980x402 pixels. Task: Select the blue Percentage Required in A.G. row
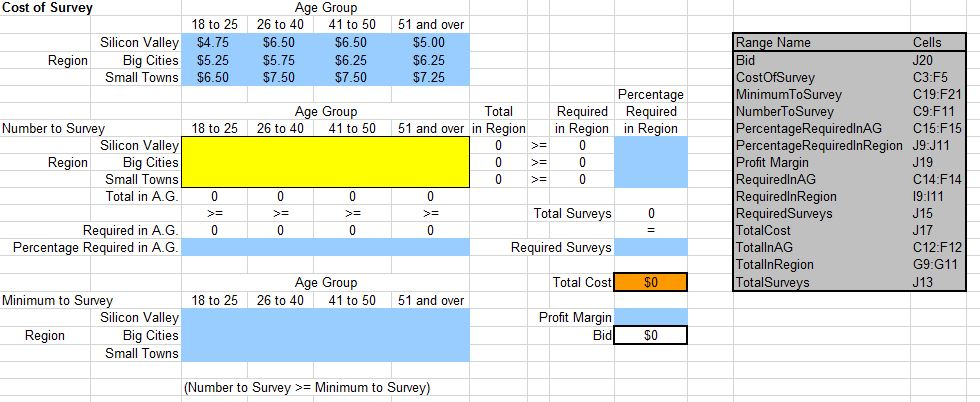(x=325, y=247)
